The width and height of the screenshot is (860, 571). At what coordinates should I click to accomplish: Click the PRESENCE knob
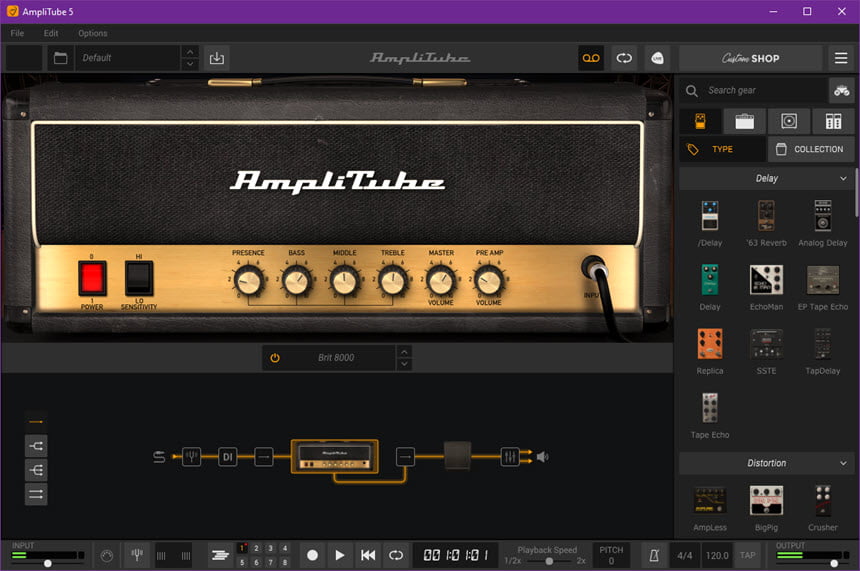(248, 281)
